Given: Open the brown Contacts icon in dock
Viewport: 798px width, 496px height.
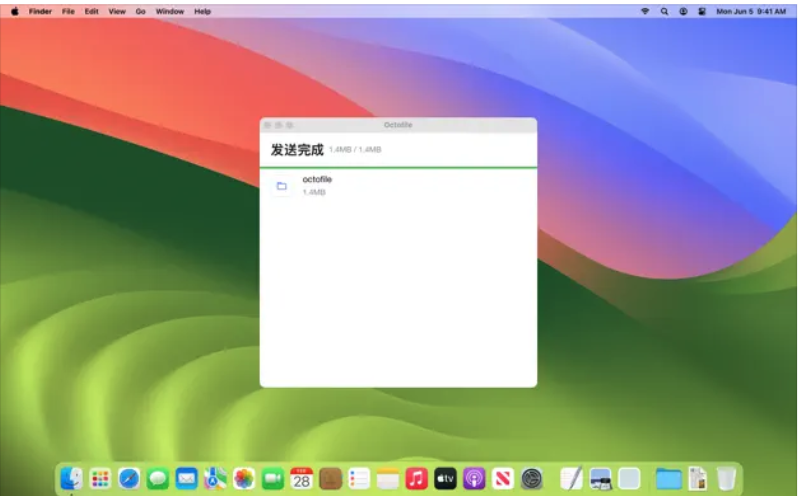Looking at the screenshot, I should [330, 478].
